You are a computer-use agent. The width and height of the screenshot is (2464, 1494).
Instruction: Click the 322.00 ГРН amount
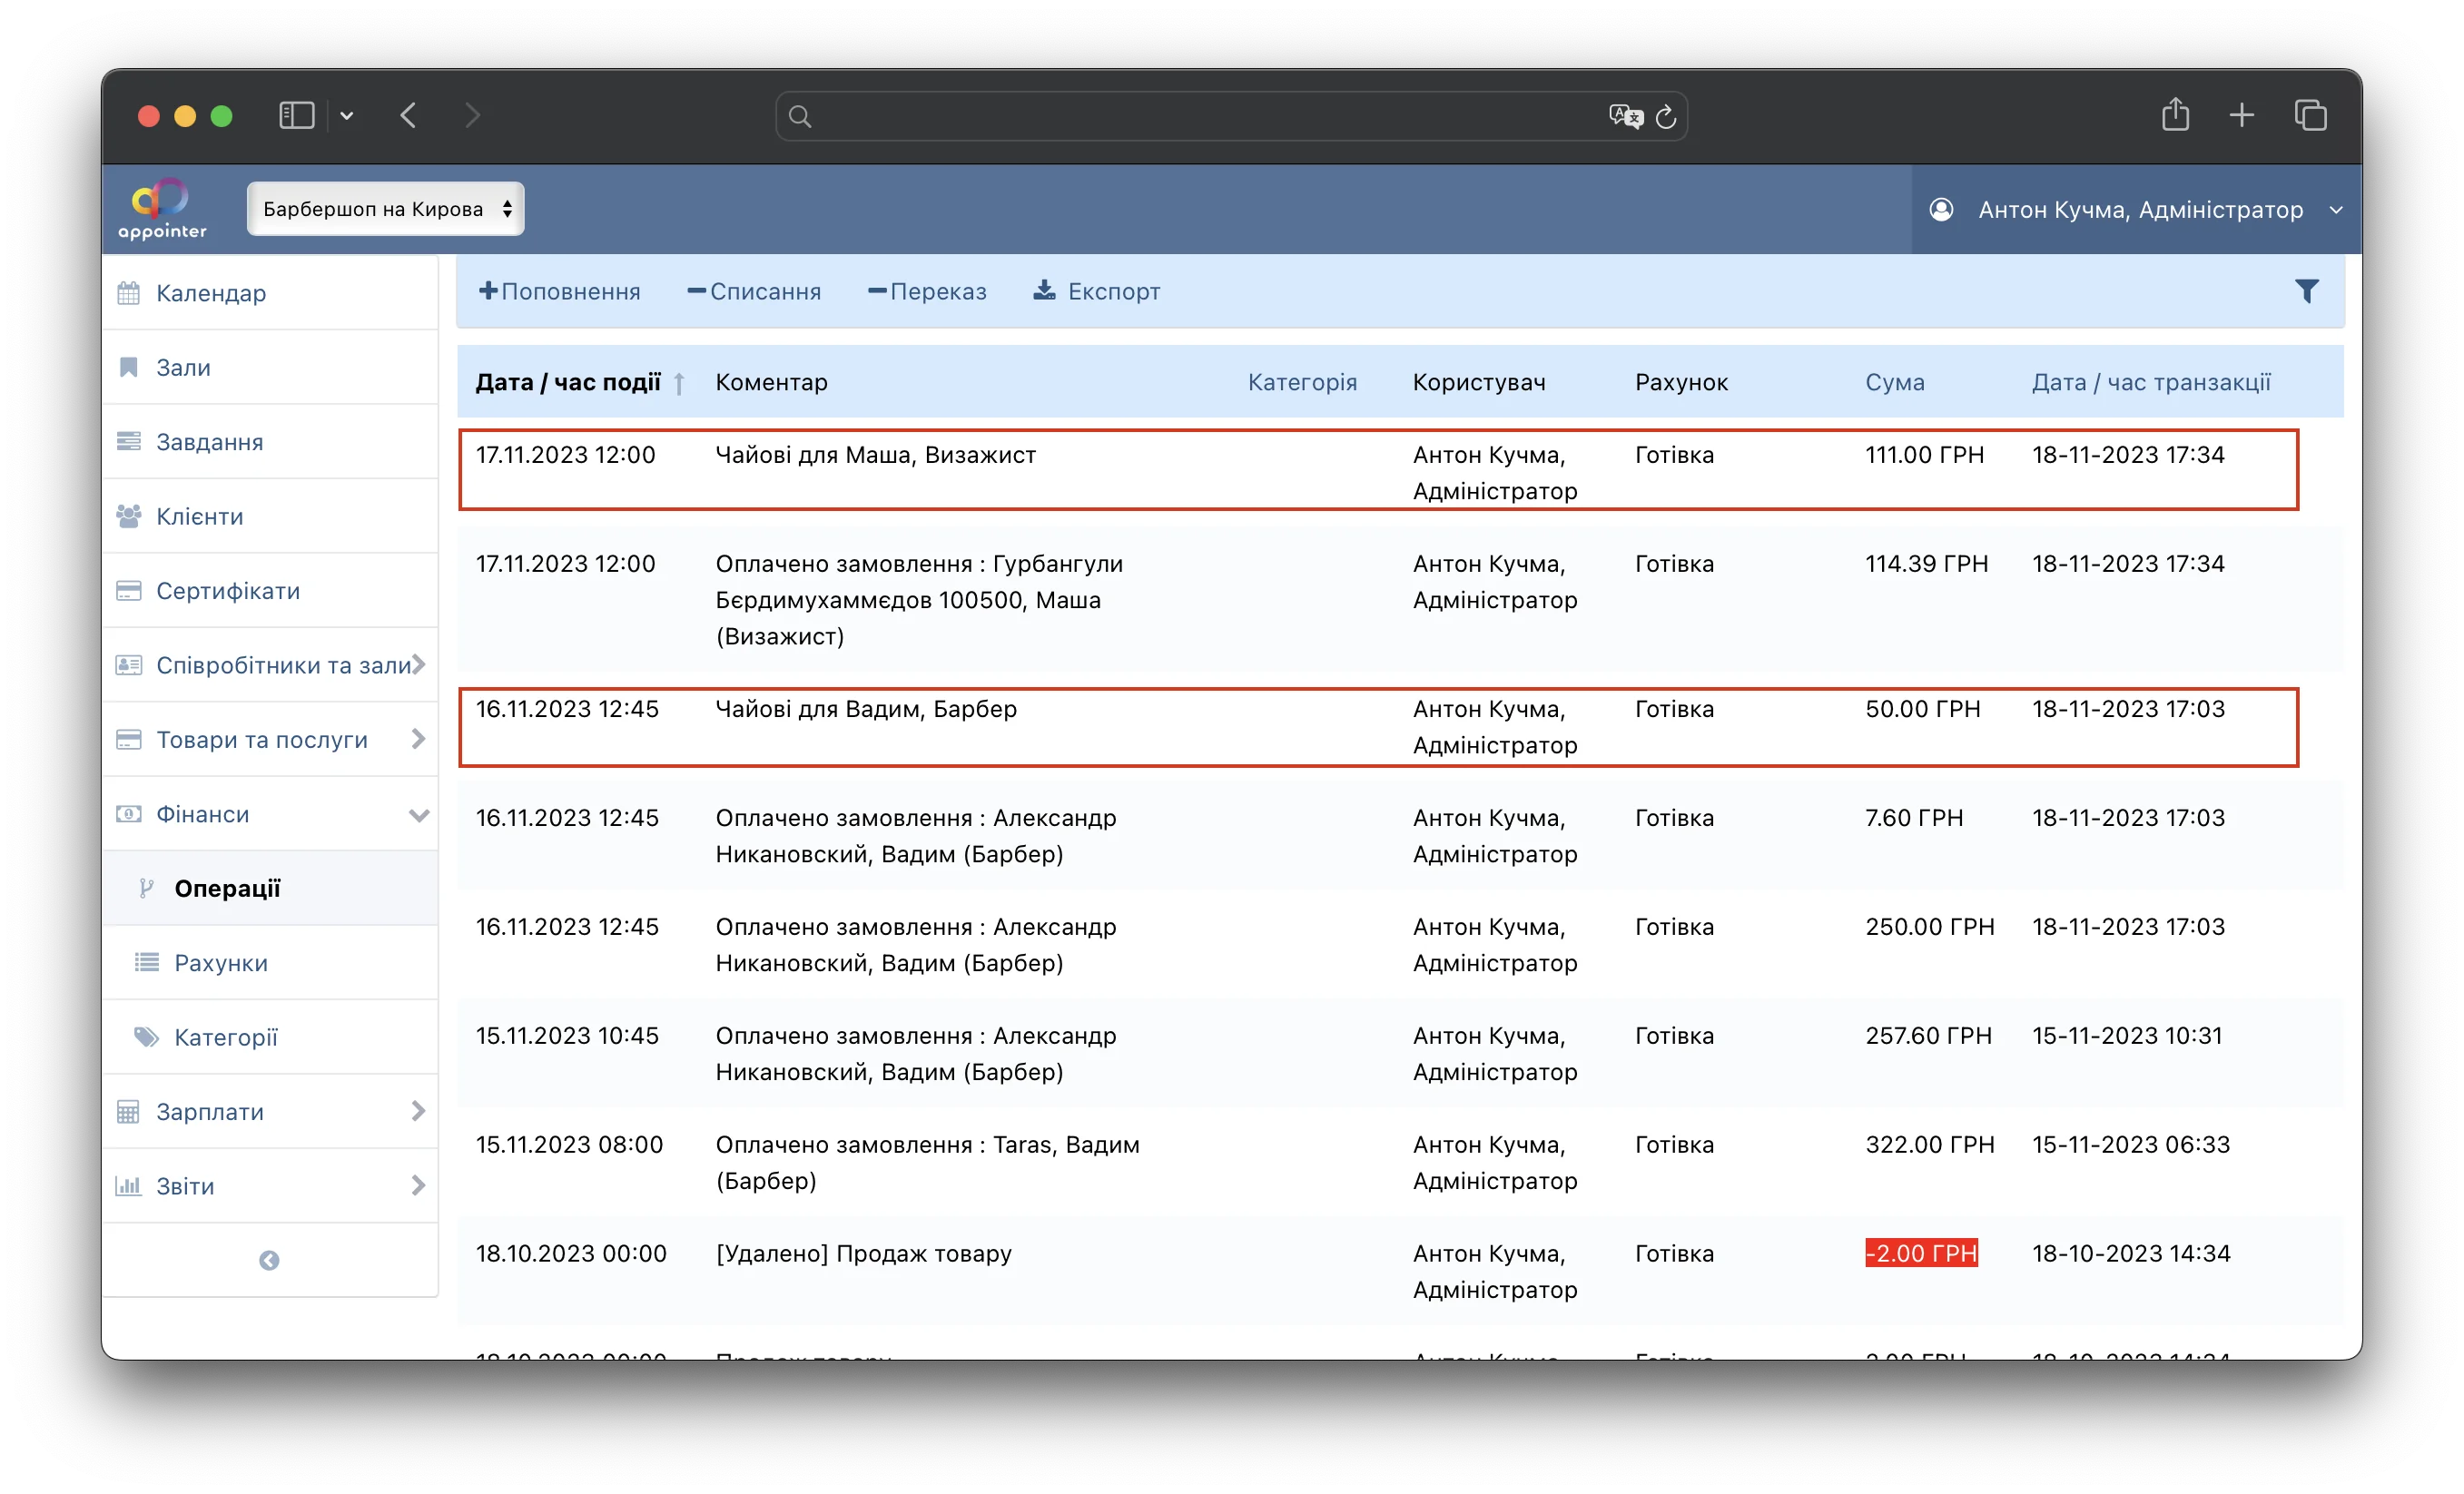pos(1929,1145)
